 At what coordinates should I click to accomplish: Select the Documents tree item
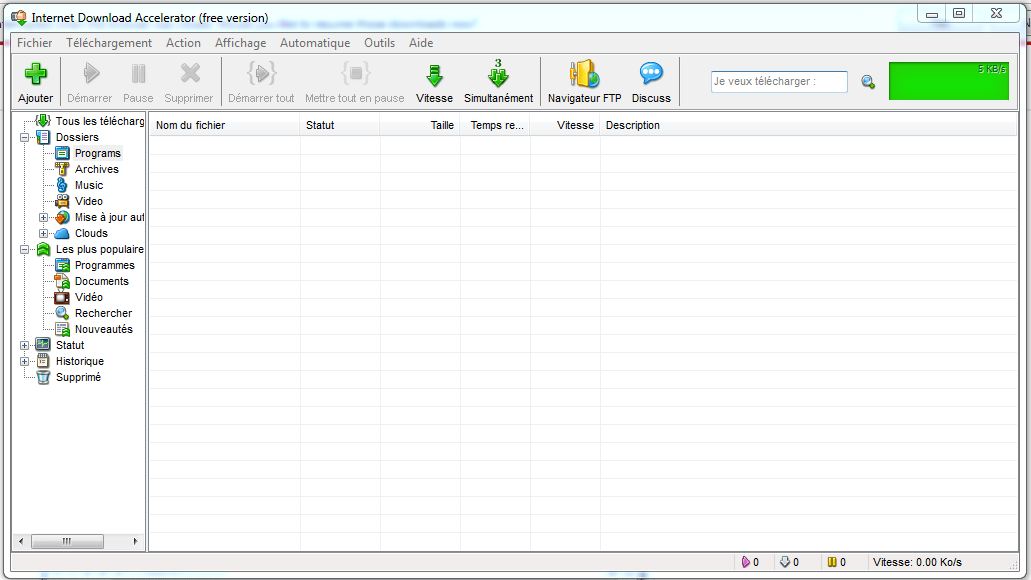coord(101,281)
